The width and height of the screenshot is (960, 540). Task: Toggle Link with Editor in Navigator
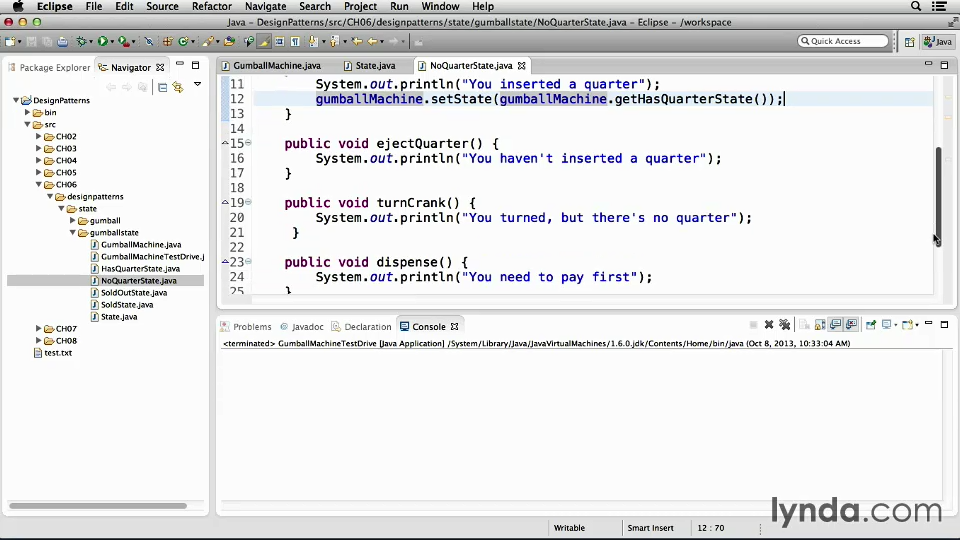click(x=178, y=87)
